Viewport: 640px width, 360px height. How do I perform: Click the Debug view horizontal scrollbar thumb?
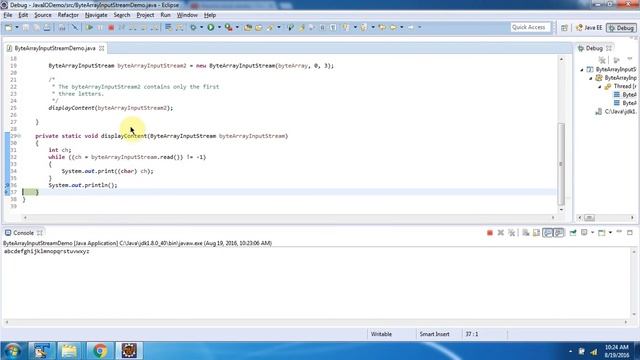pos(589,218)
